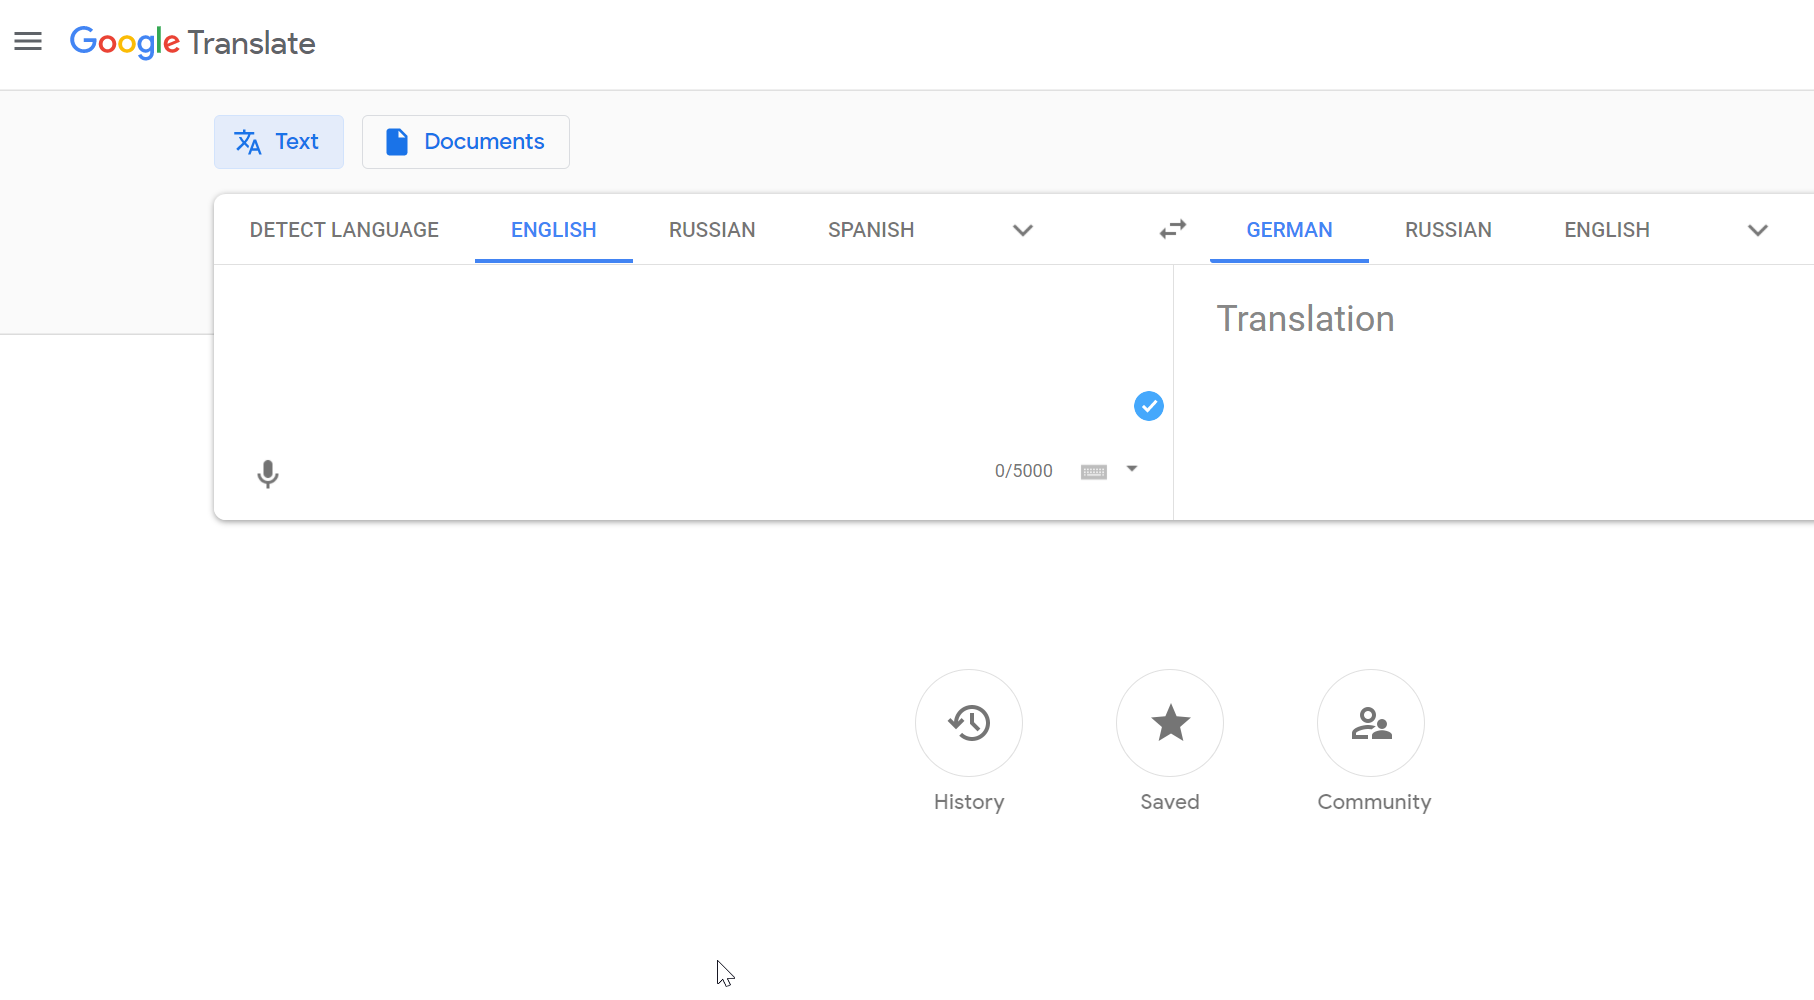This screenshot has height=1000, width=1814.
Task: Expand more target languages list
Action: click(1757, 231)
